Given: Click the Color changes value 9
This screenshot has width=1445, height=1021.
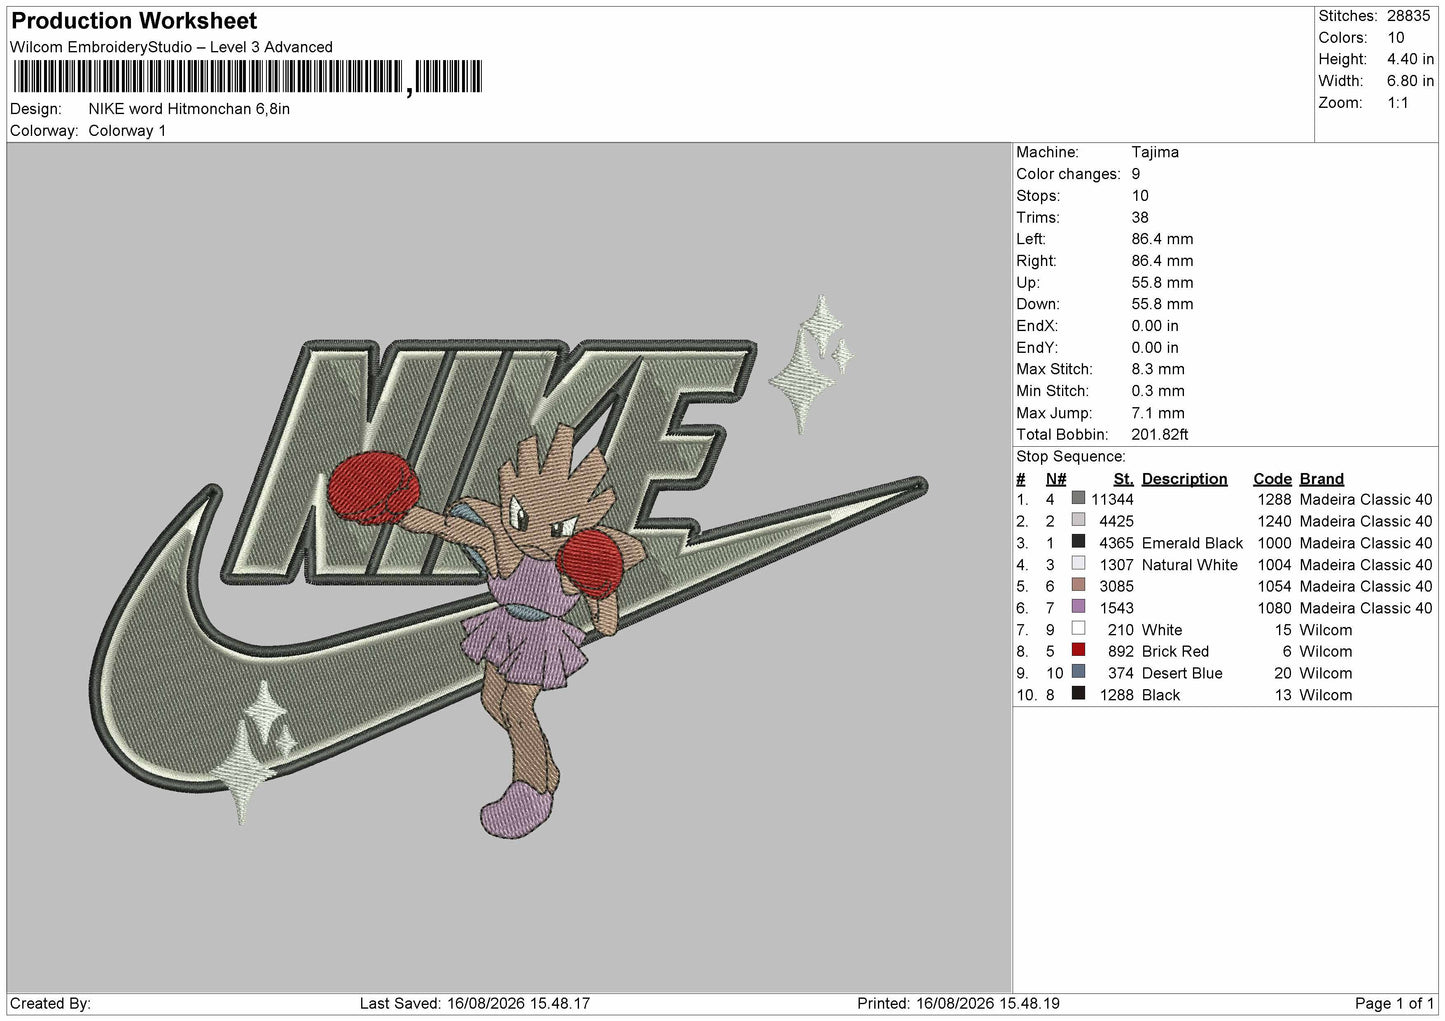Looking at the screenshot, I should point(1136,174).
